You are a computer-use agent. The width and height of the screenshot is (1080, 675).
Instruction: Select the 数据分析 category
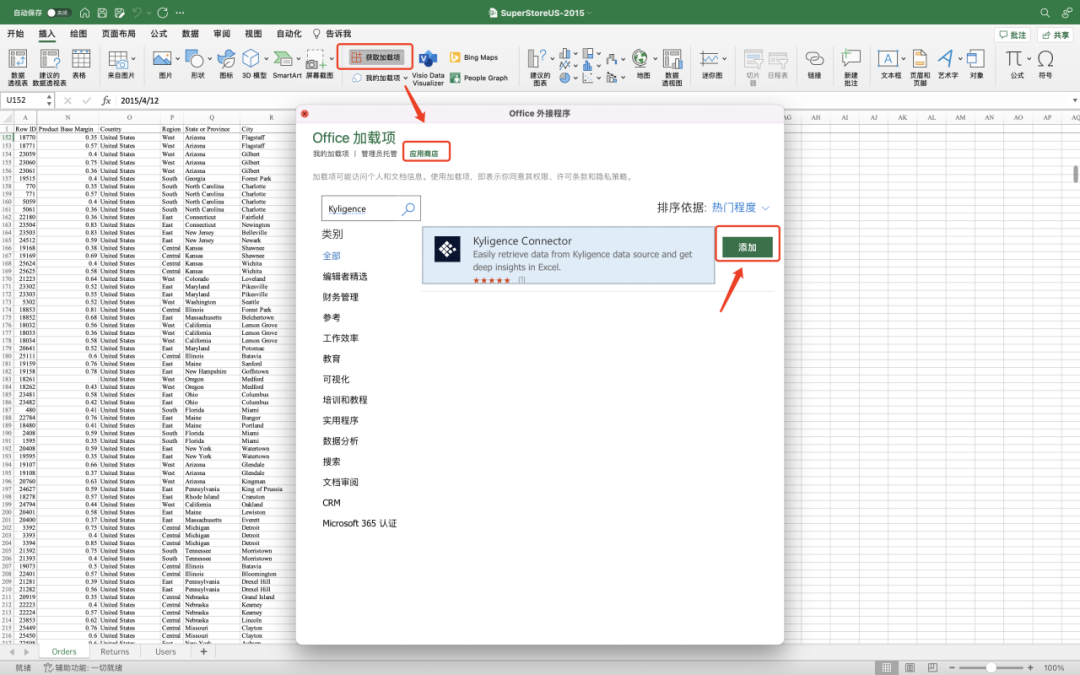point(340,441)
